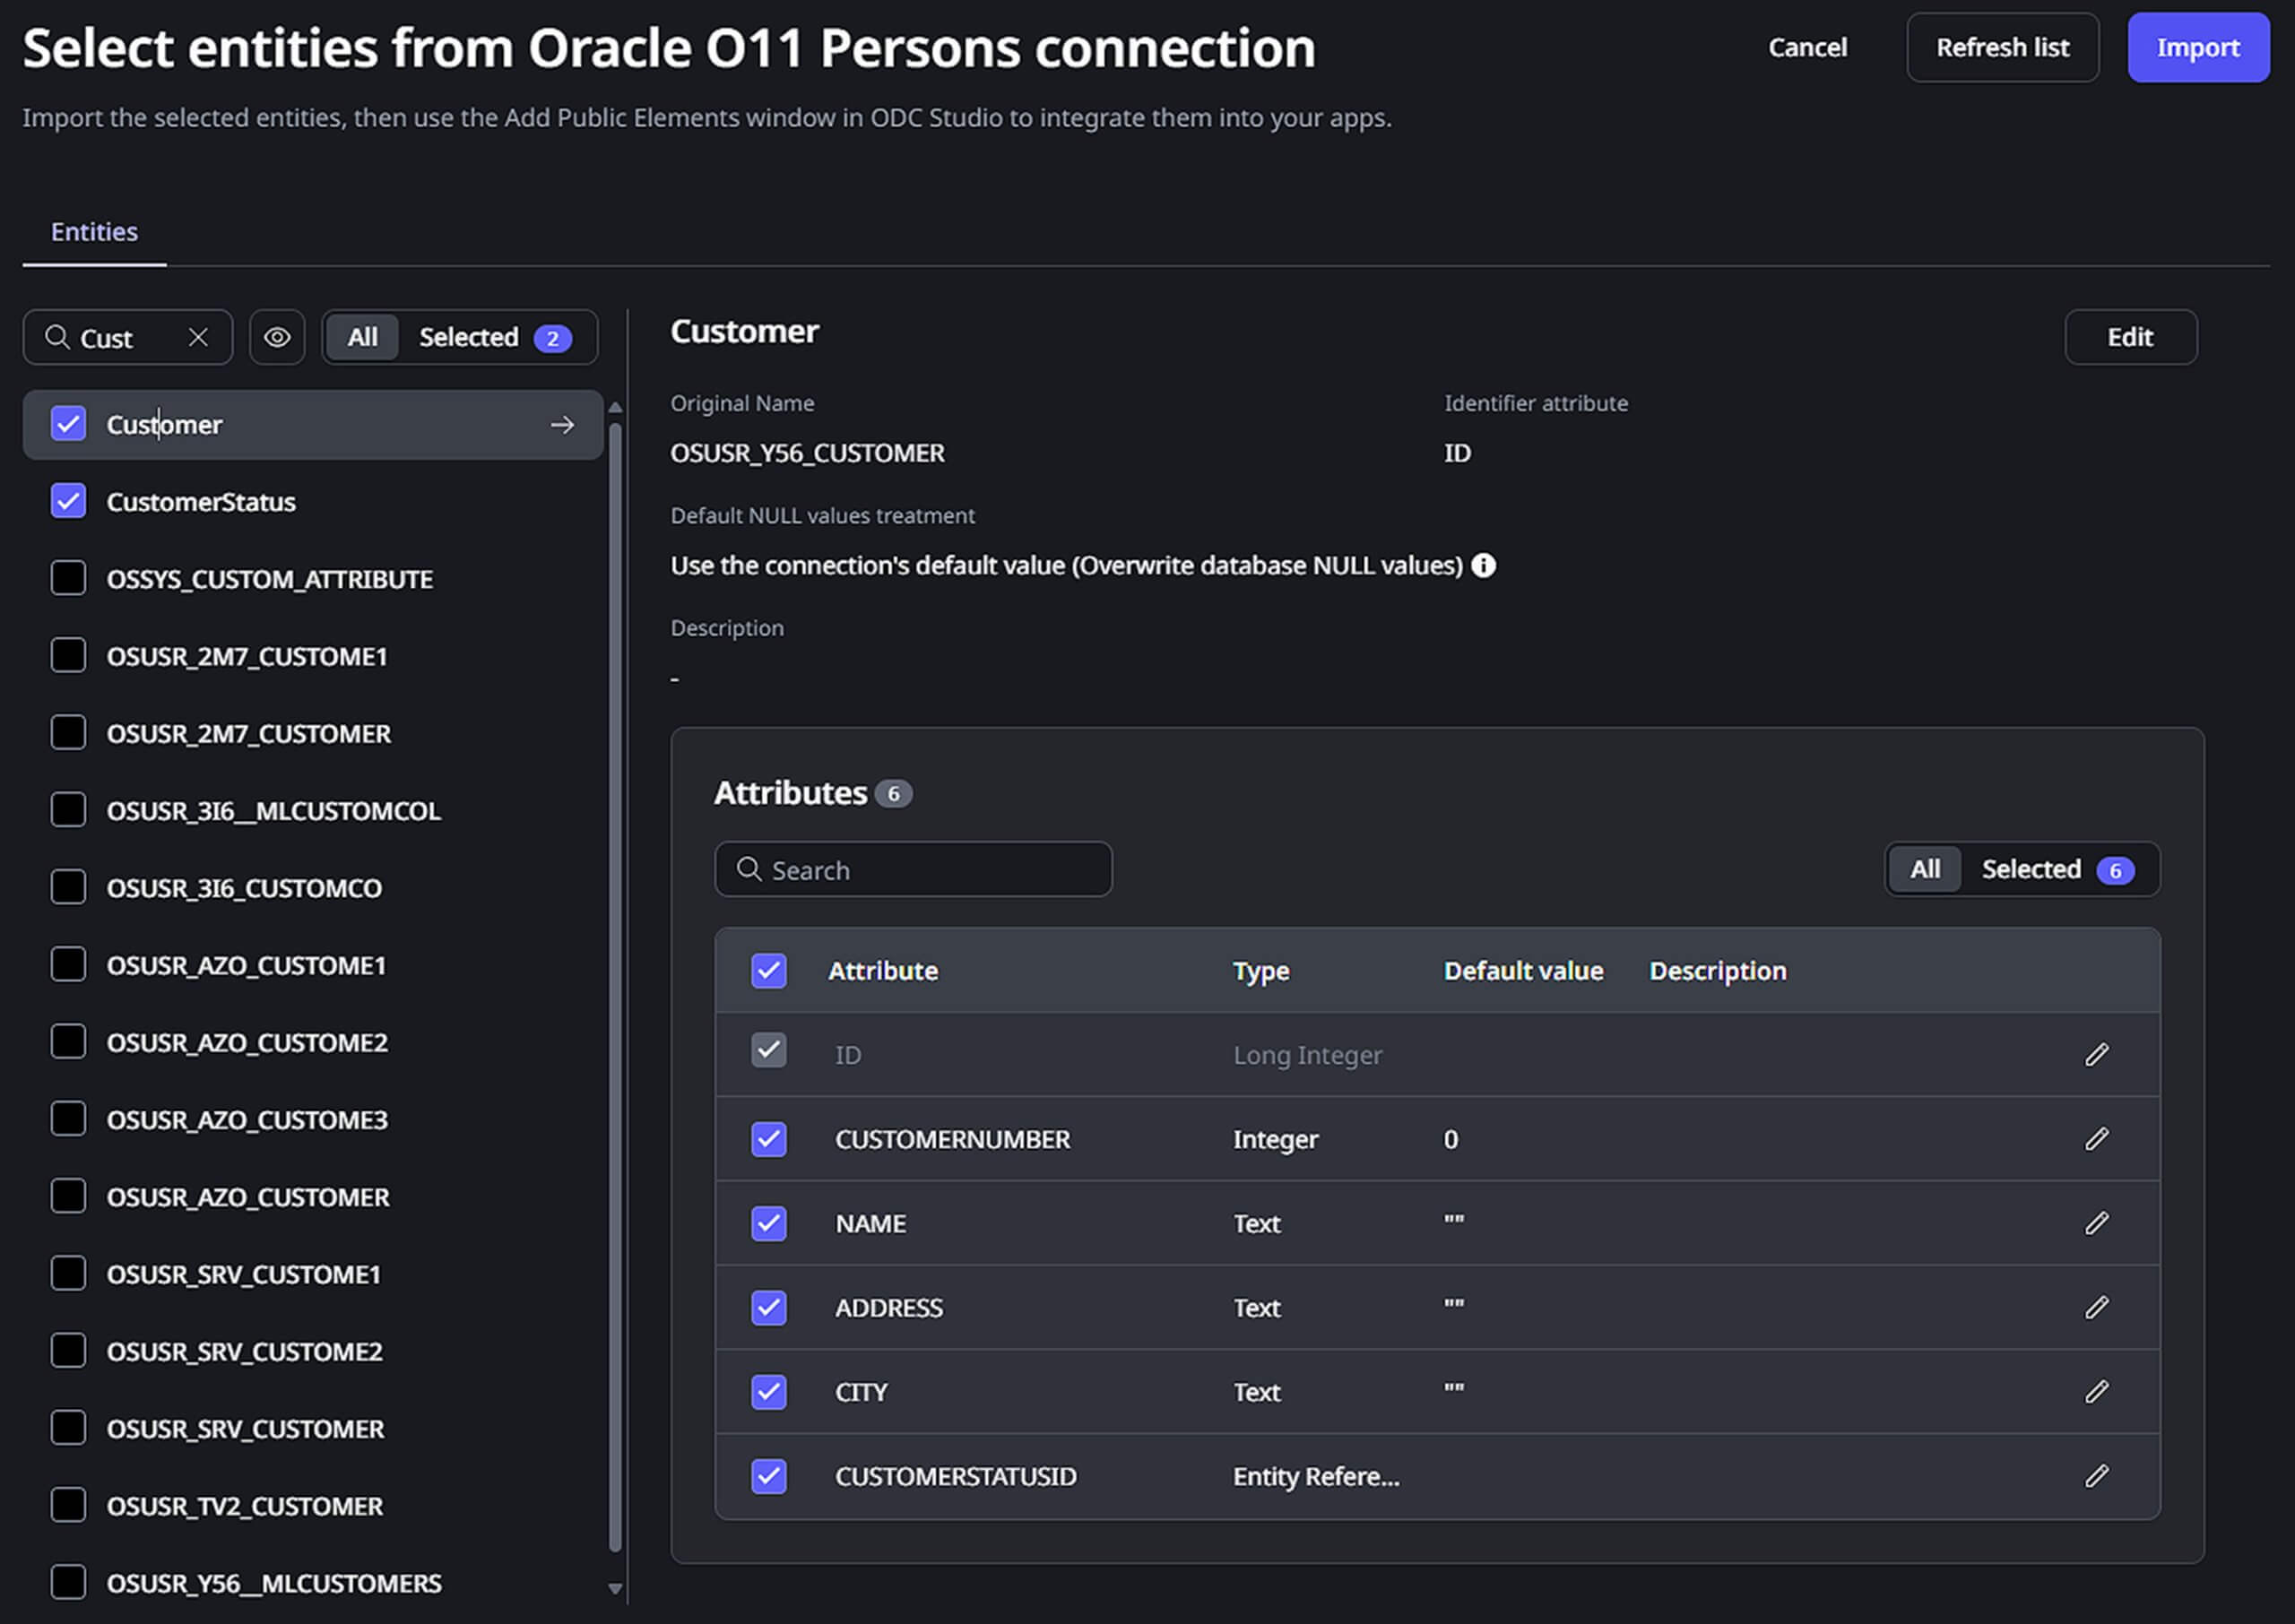The height and width of the screenshot is (1624, 2295).
Task: Uncheck the CITY attribute checkbox
Action: pos(769,1392)
